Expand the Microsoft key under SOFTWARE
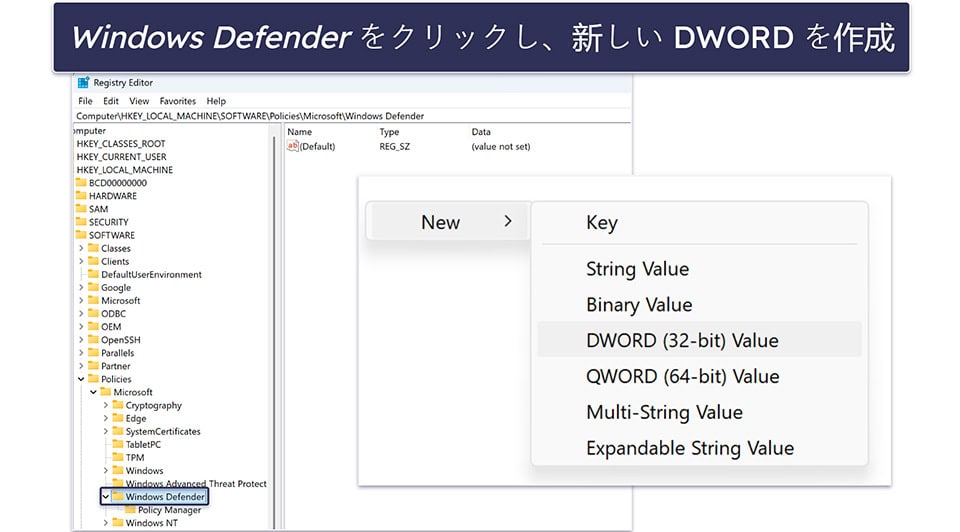 pyautogui.click(x=81, y=301)
